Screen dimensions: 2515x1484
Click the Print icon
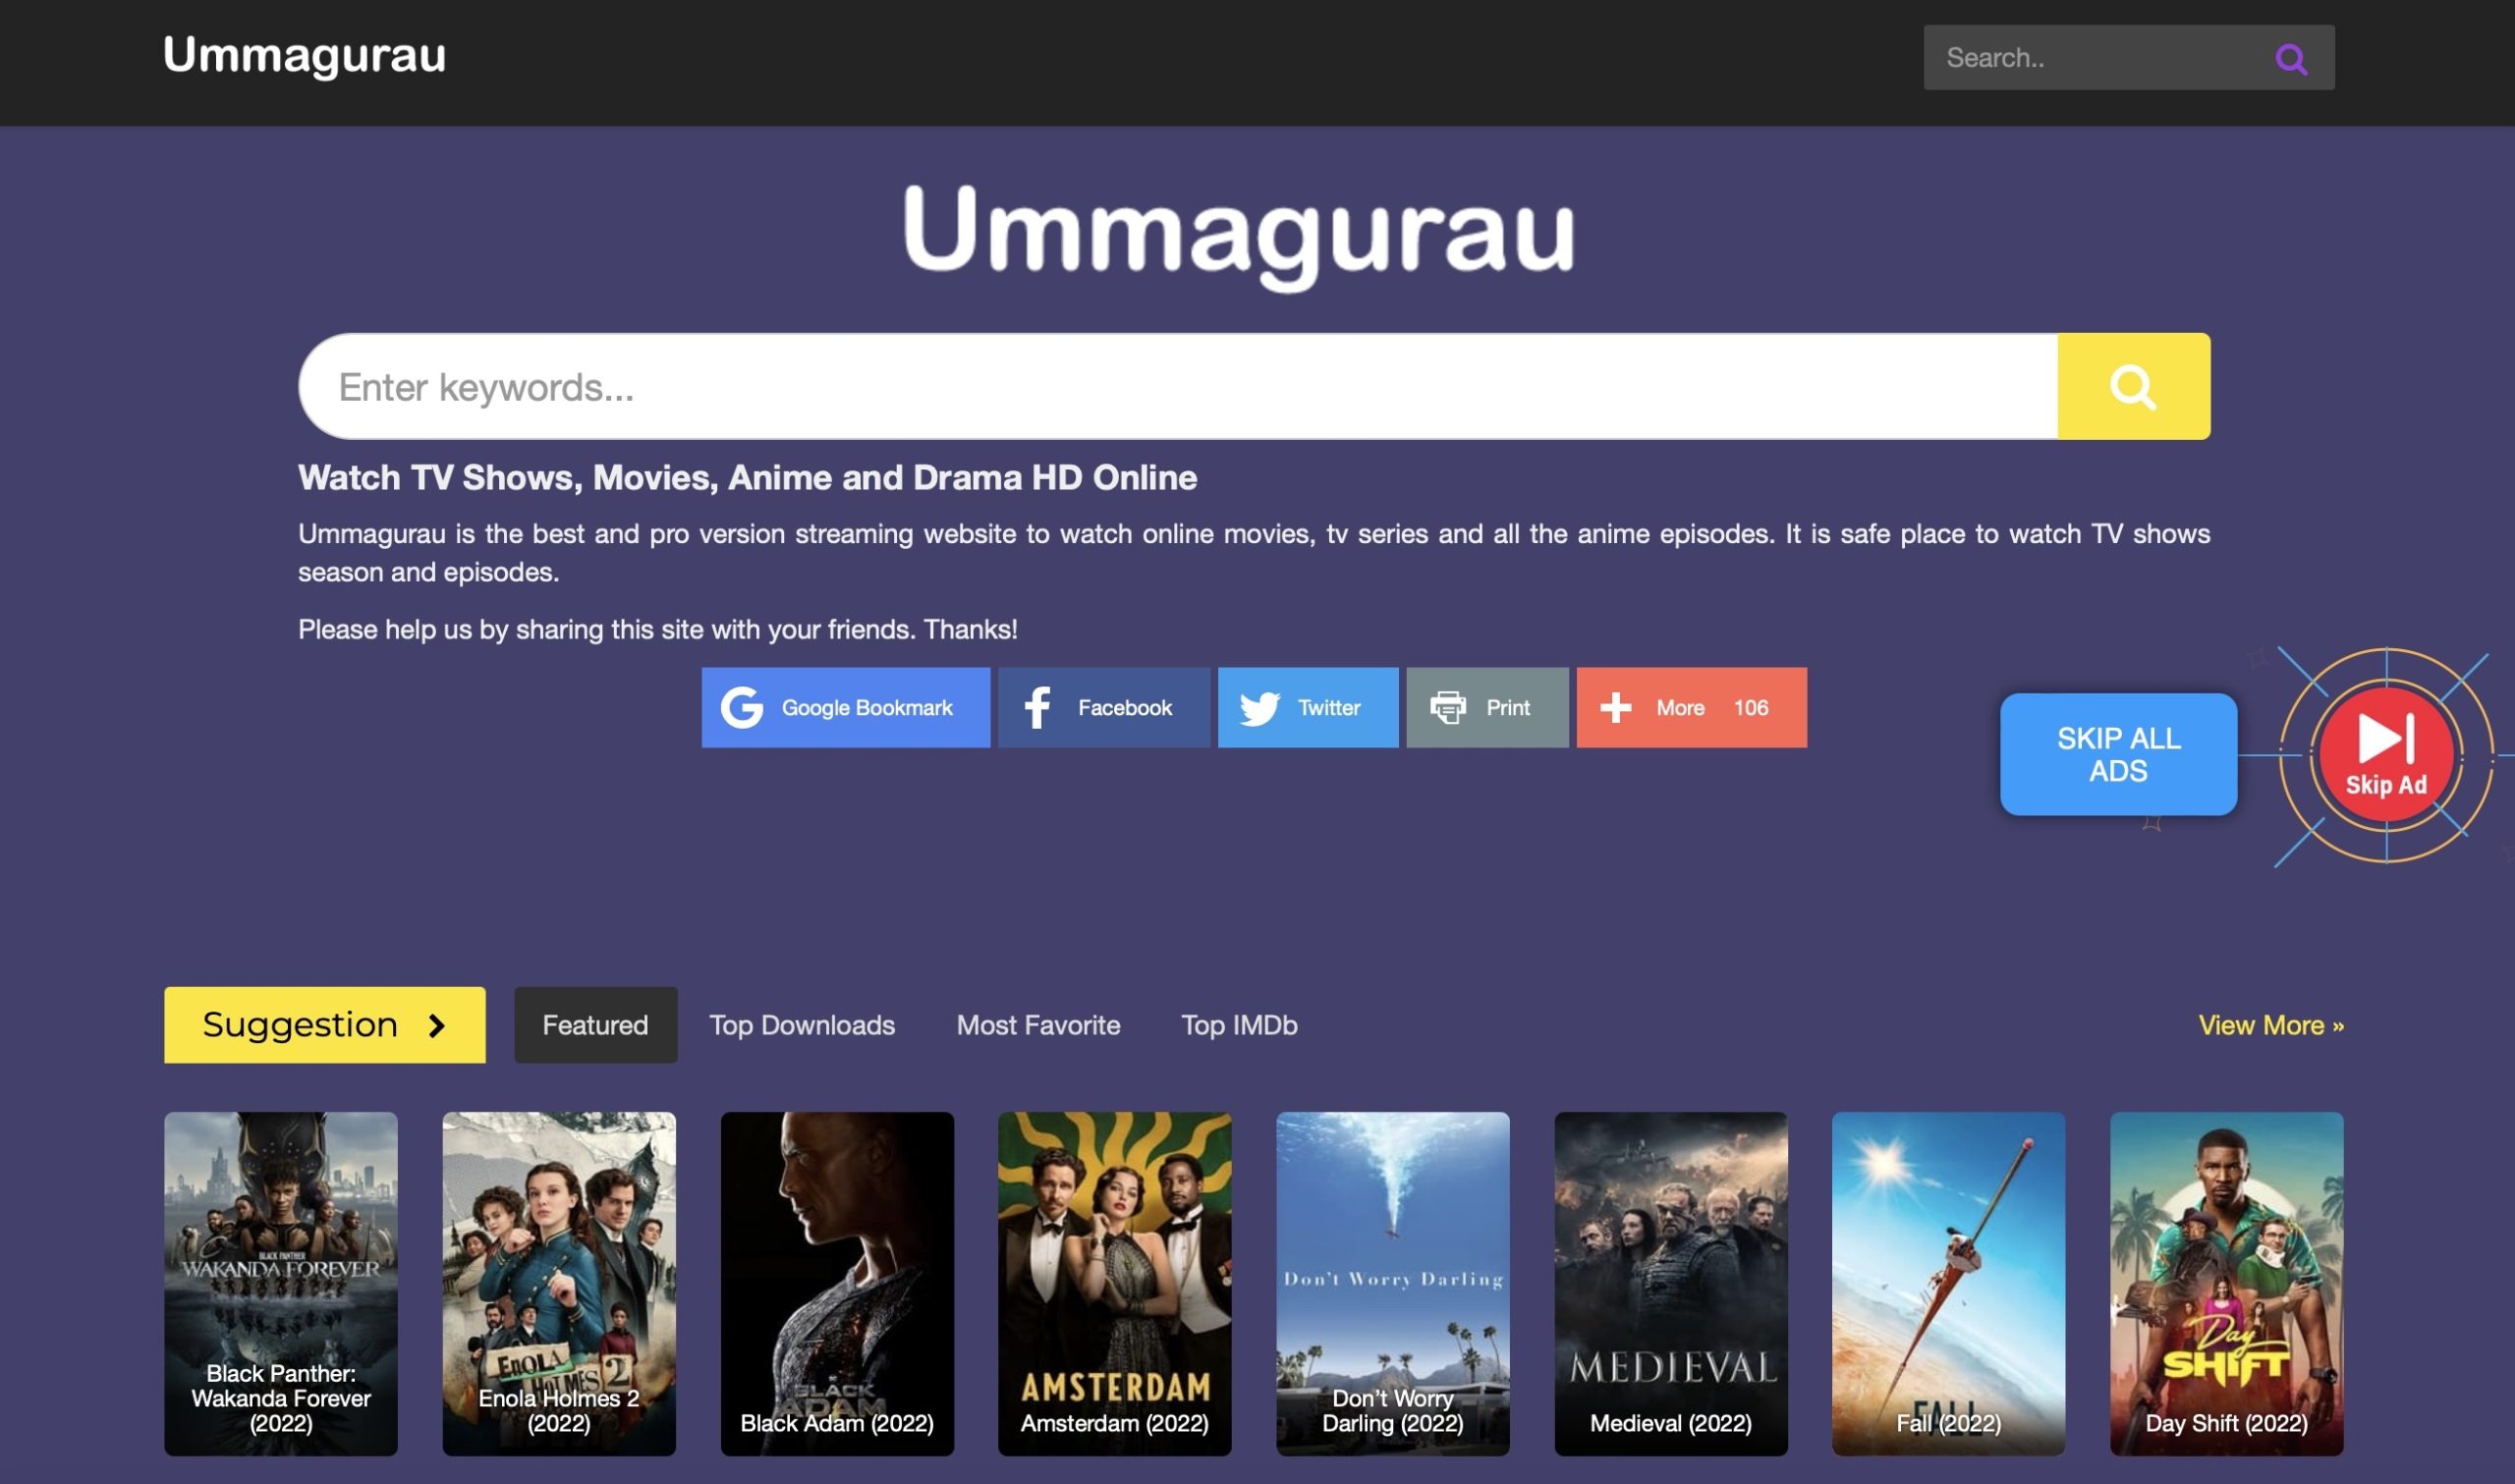click(x=1447, y=707)
